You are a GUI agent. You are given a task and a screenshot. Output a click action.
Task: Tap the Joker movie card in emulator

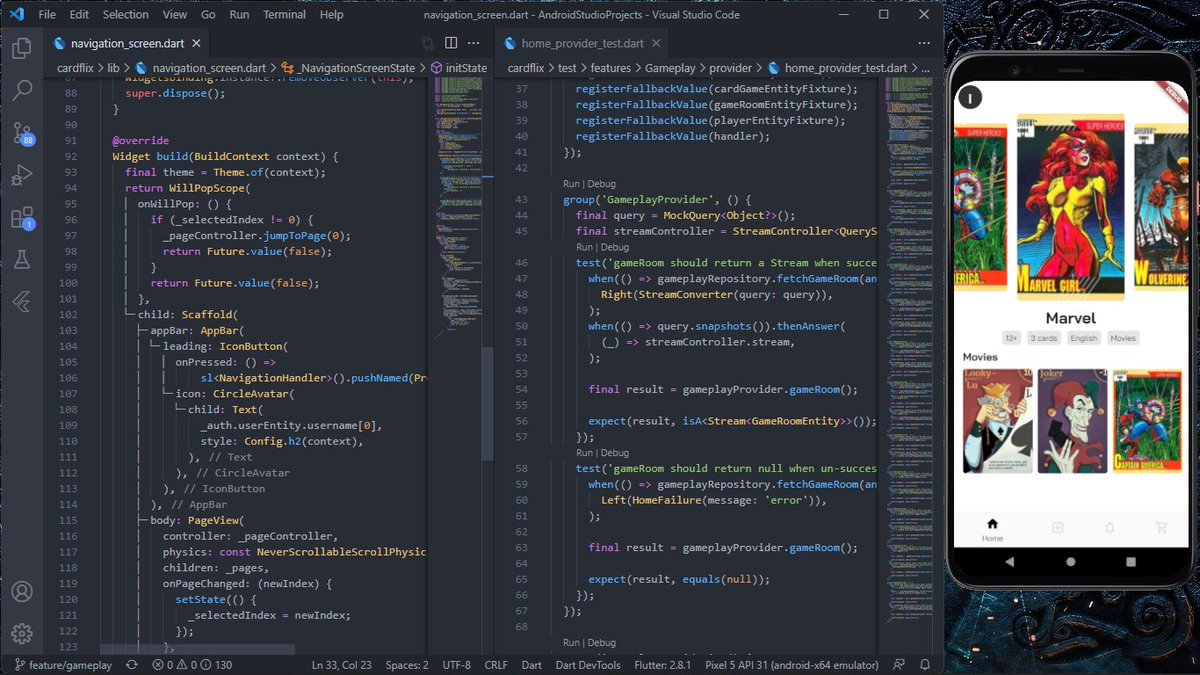tap(1071, 421)
